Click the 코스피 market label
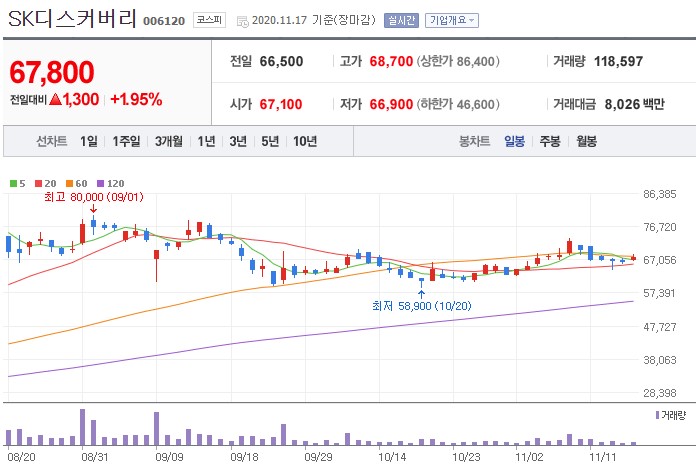Image resolution: width=696 pixels, height=469 pixels. [209, 20]
